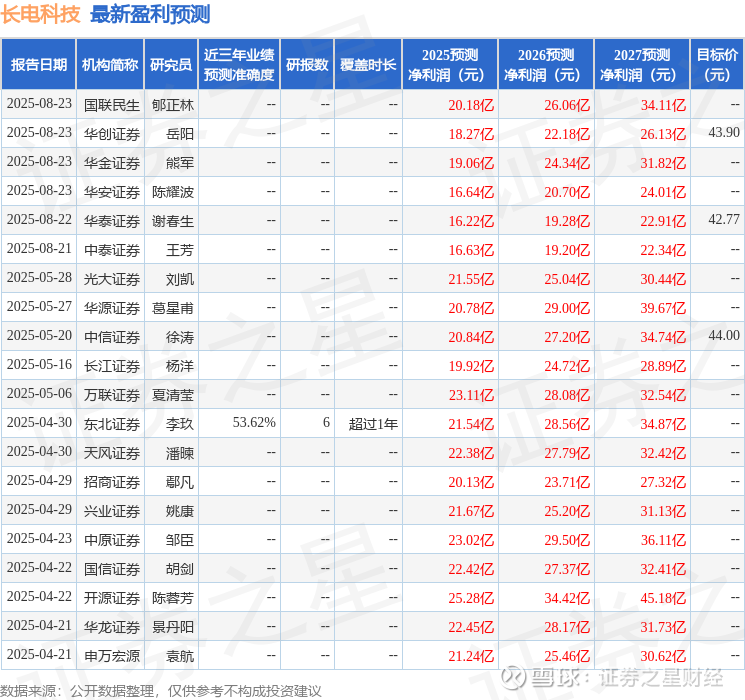
Task: Click the 研究员 column header
Action: tap(171, 65)
